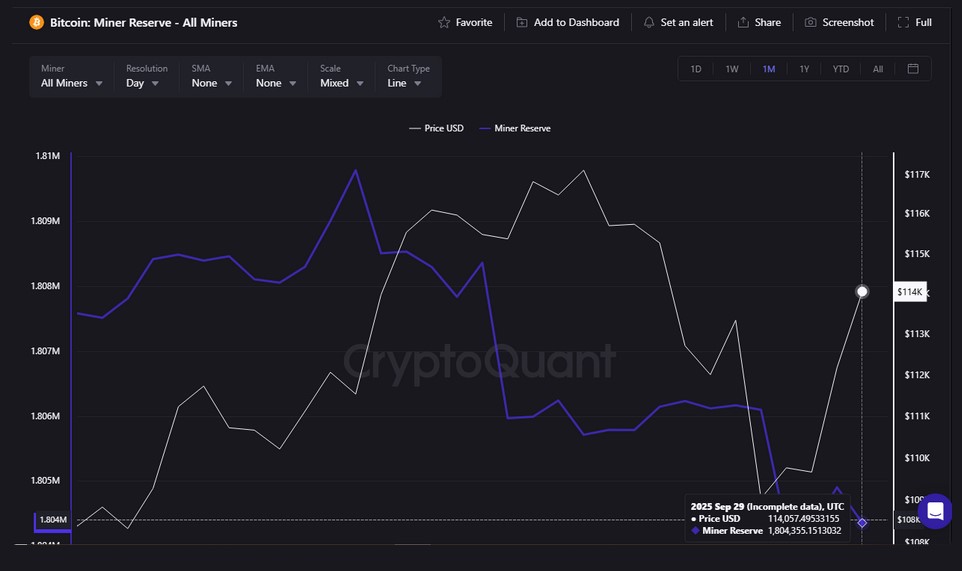The image size is (962, 571).
Task: Select the YTD time range
Action: pos(840,69)
